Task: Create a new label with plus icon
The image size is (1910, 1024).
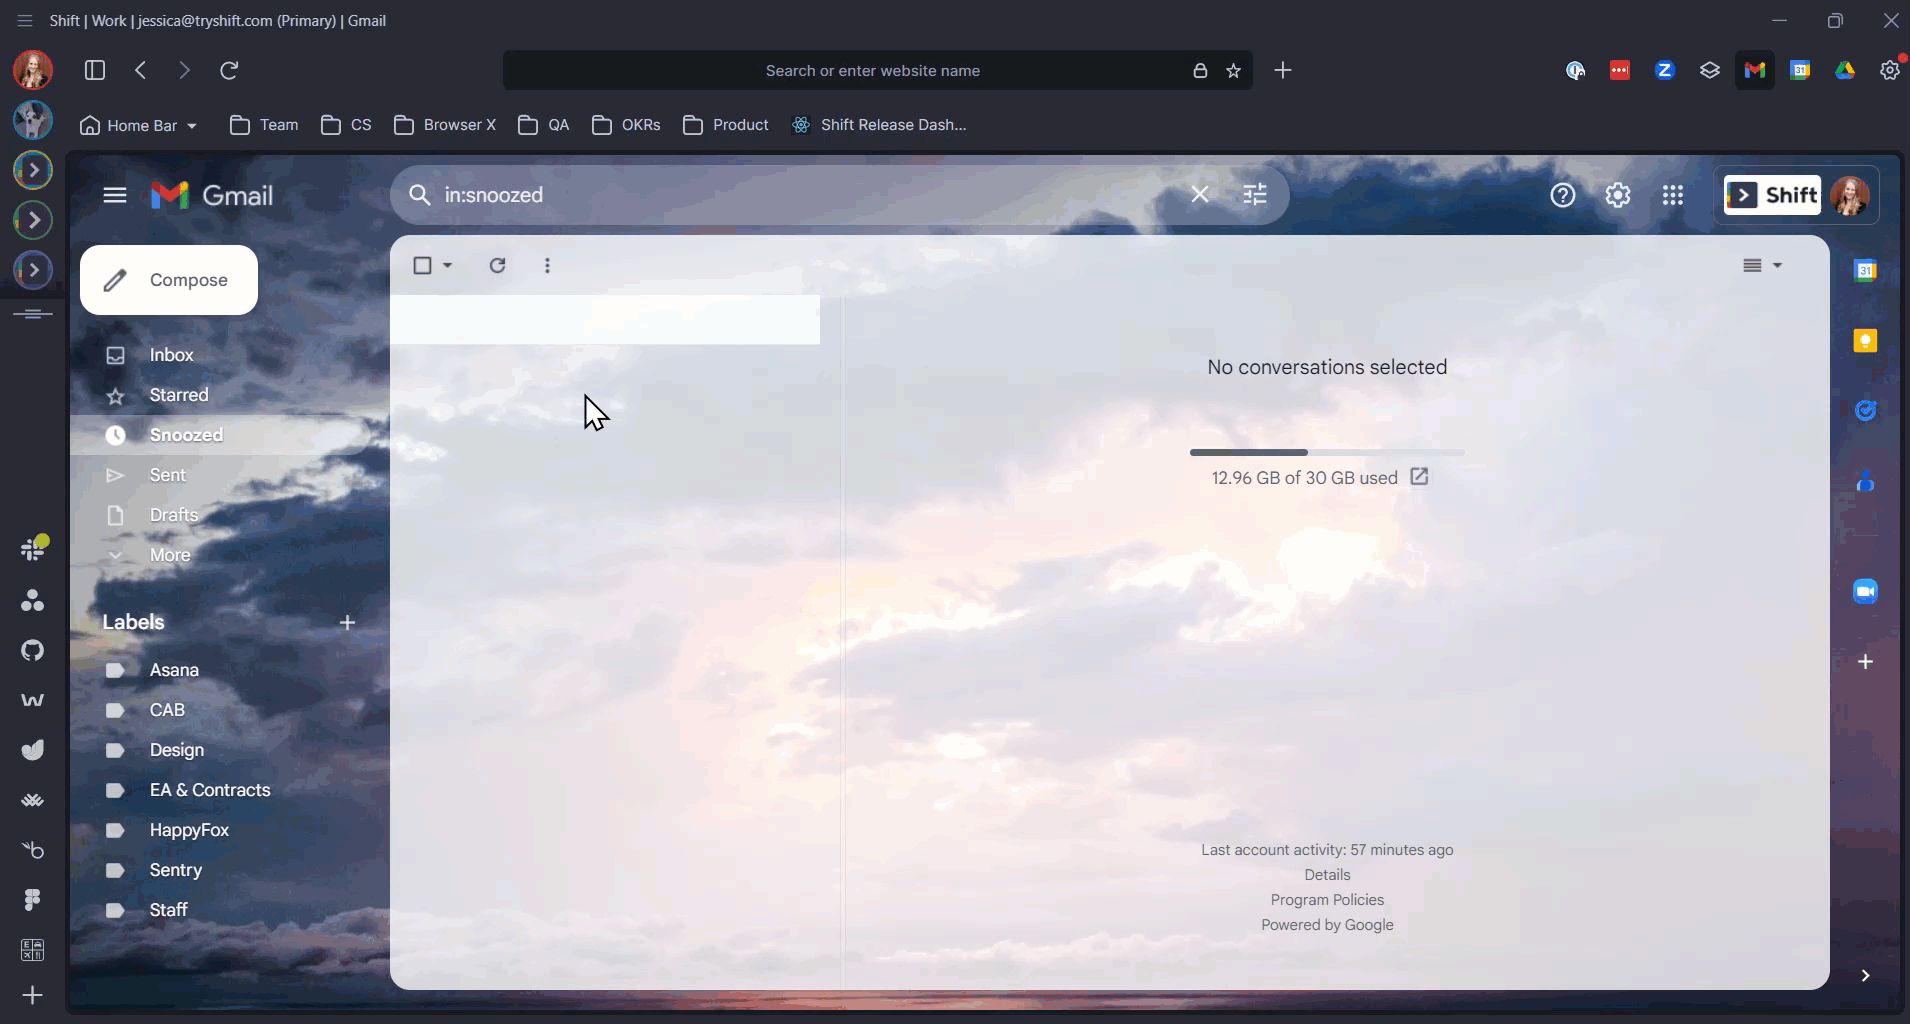Action: (x=347, y=622)
